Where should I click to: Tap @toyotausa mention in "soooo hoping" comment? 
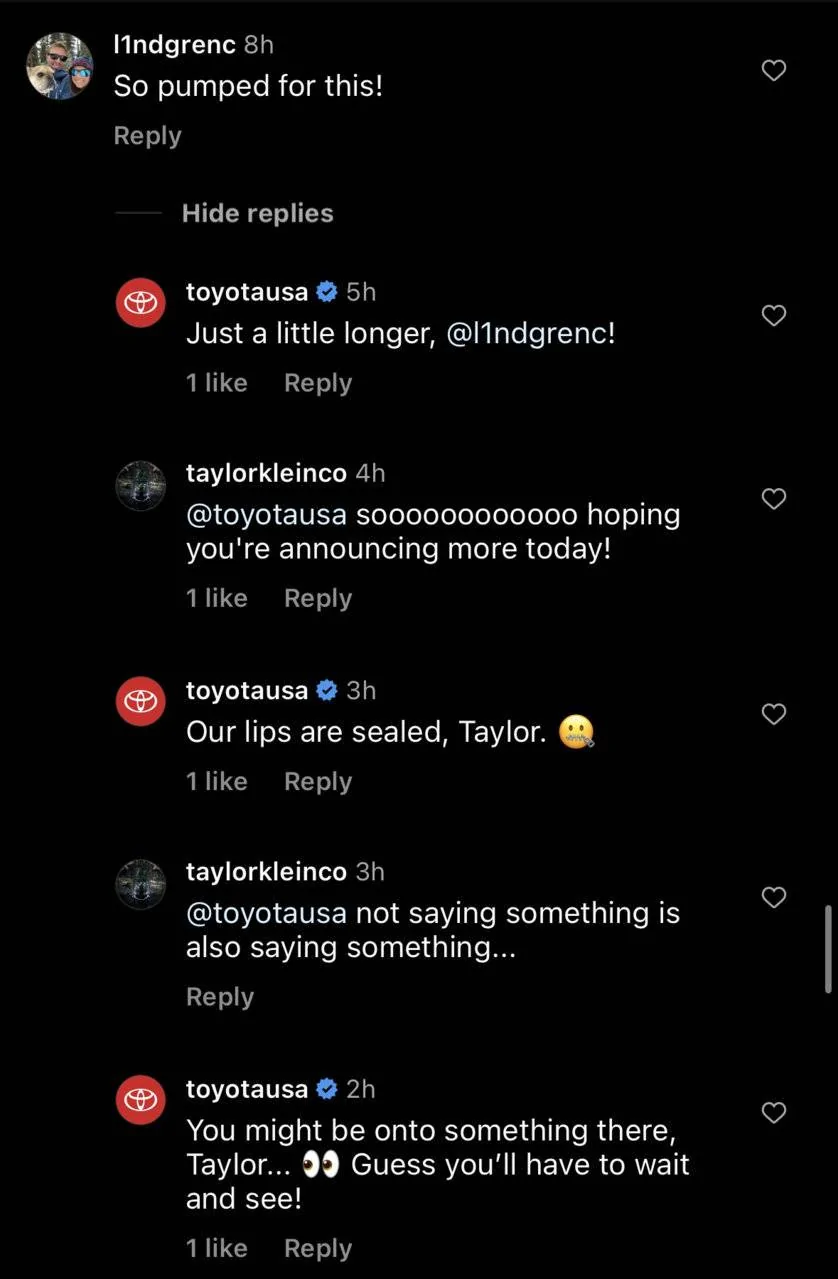tap(266, 515)
